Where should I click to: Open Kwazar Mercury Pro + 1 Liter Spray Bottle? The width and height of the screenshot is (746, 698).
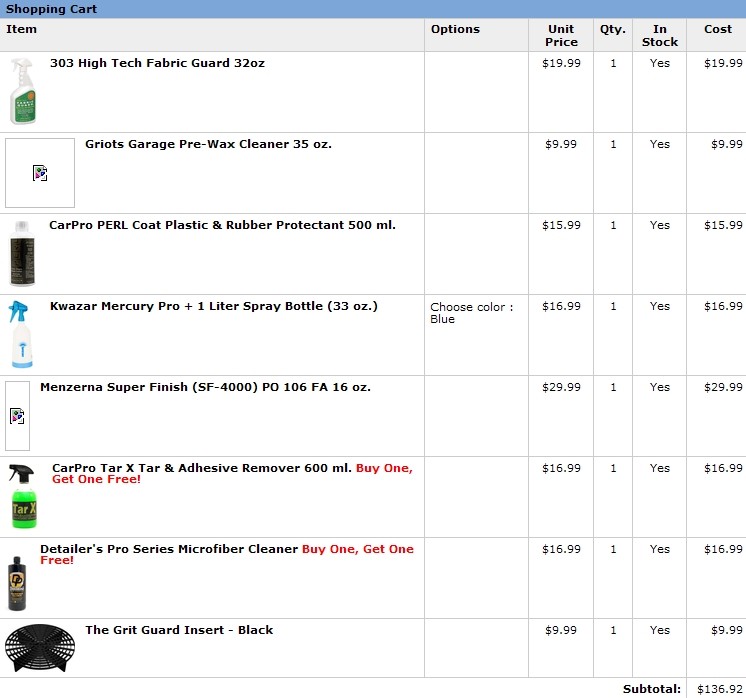214,306
